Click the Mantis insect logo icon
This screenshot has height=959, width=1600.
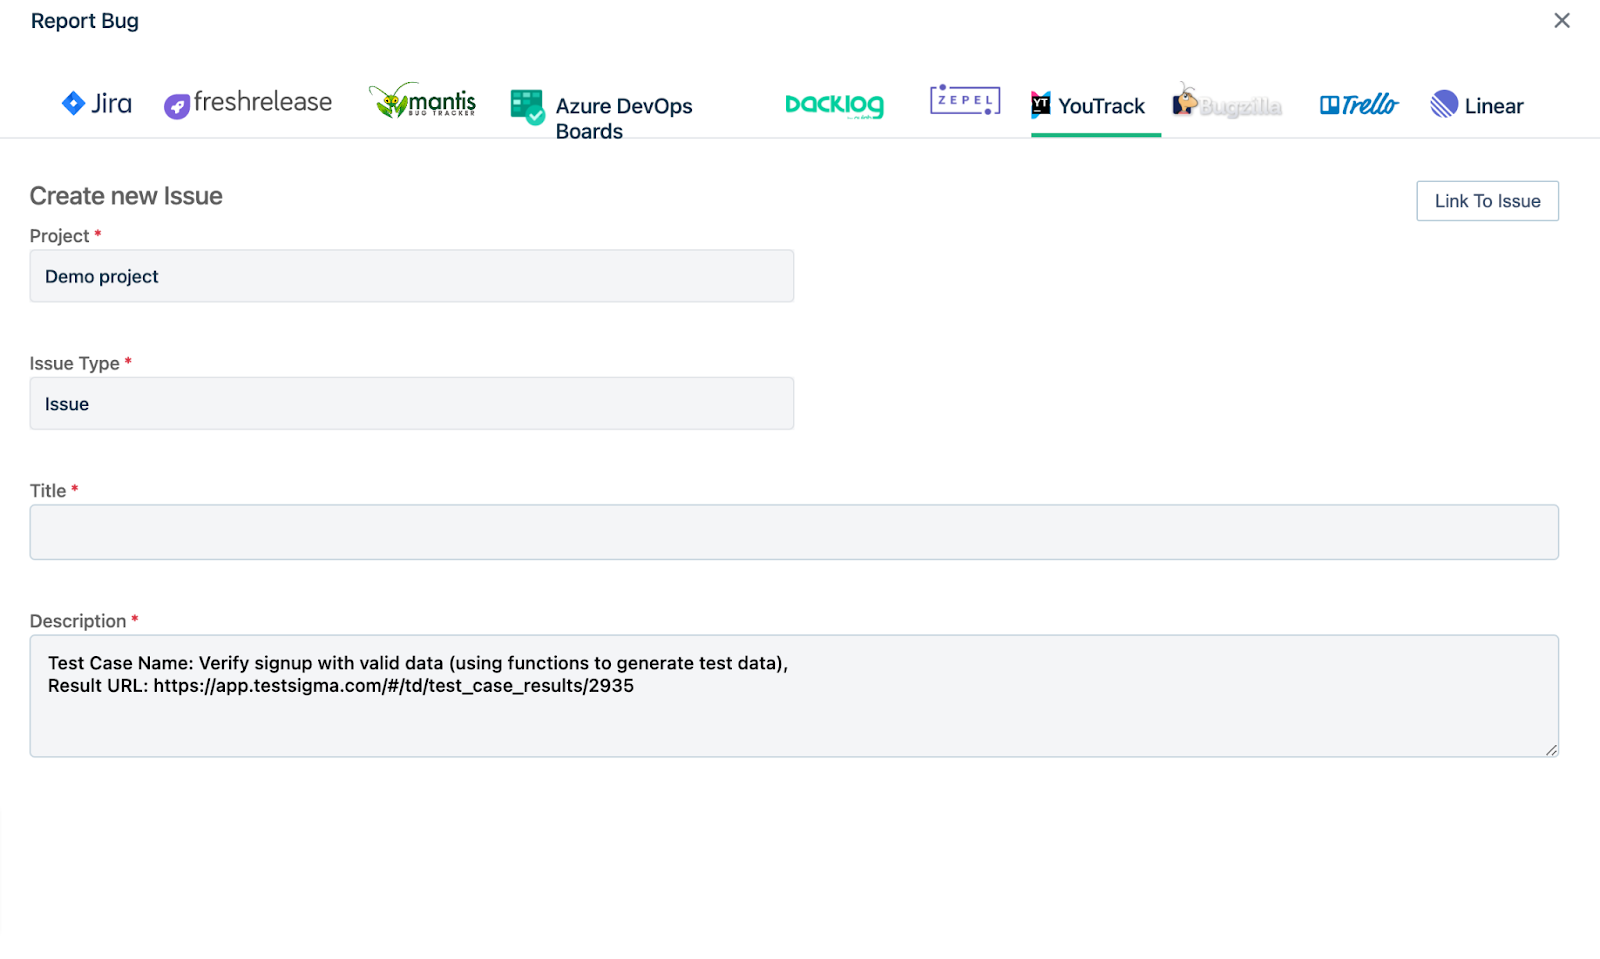(x=390, y=101)
